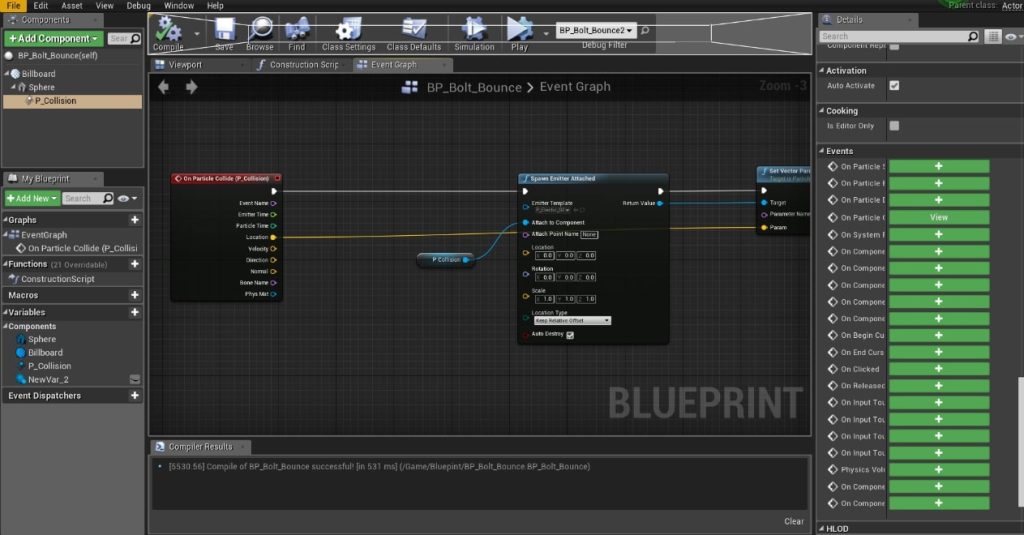Viewport: 1024px width, 535px height.
Task: Toggle the Component Replicates checkbox at top of Details
Action: [894, 46]
